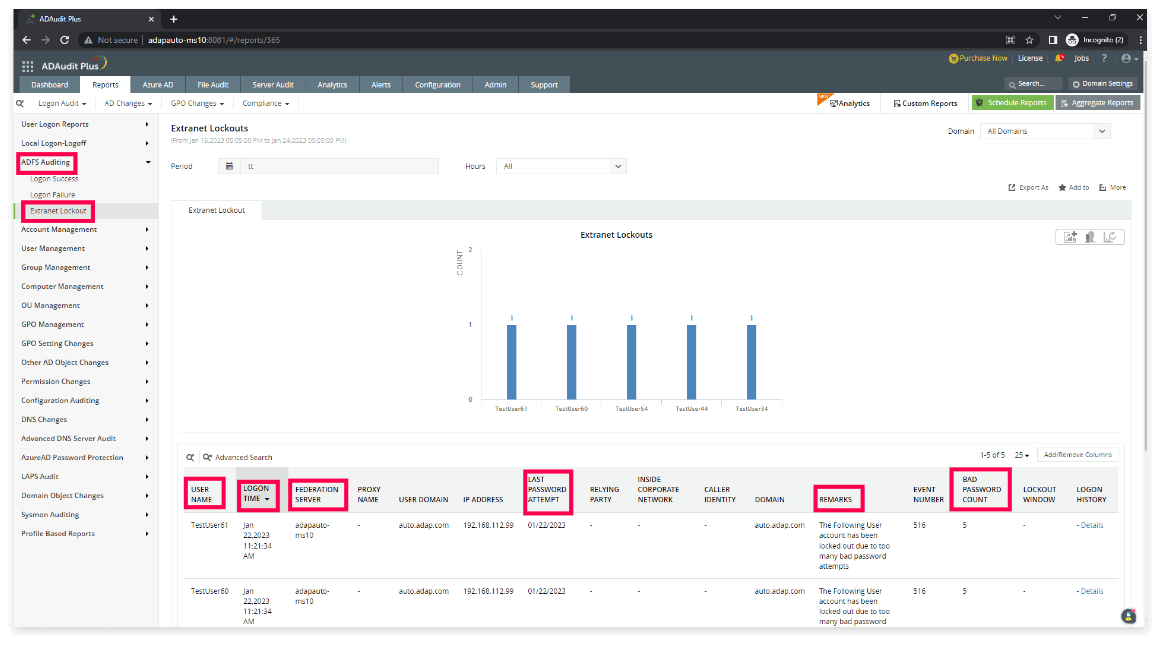Click the TestUser61 chart bar
This screenshot has height=645, width=1161.
pyautogui.click(x=512, y=362)
